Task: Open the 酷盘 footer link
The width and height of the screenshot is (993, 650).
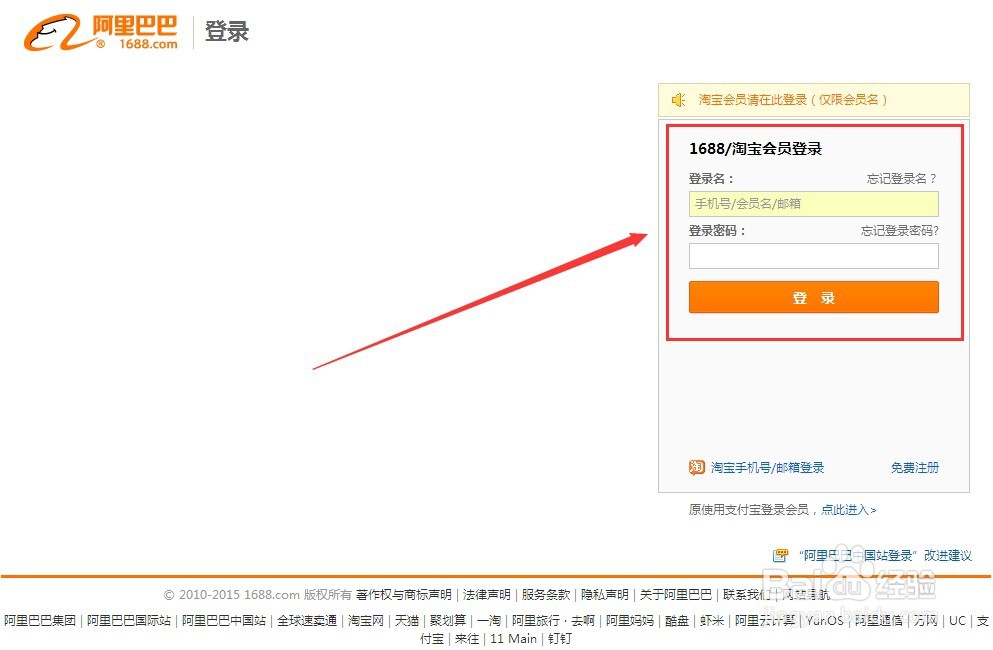Action: coord(677,620)
